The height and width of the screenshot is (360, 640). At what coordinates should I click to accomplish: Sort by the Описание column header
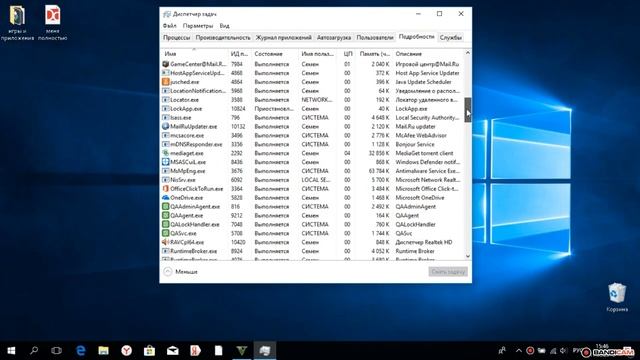click(x=429, y=53)
